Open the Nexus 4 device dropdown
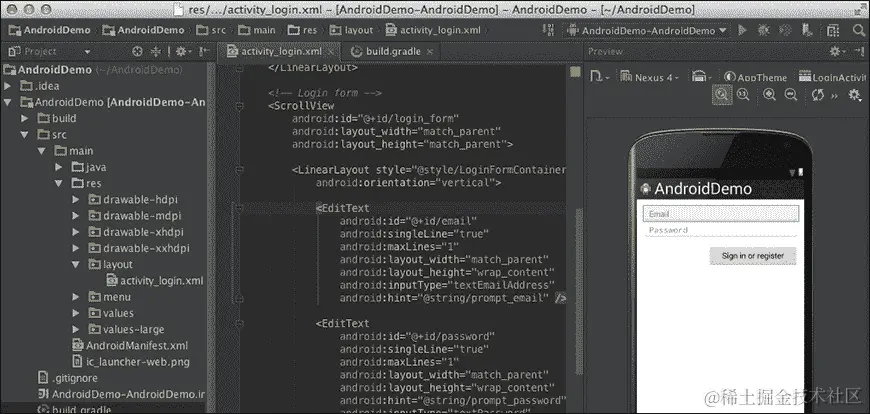This screenshot has width=870, height=414. [650, 77]
